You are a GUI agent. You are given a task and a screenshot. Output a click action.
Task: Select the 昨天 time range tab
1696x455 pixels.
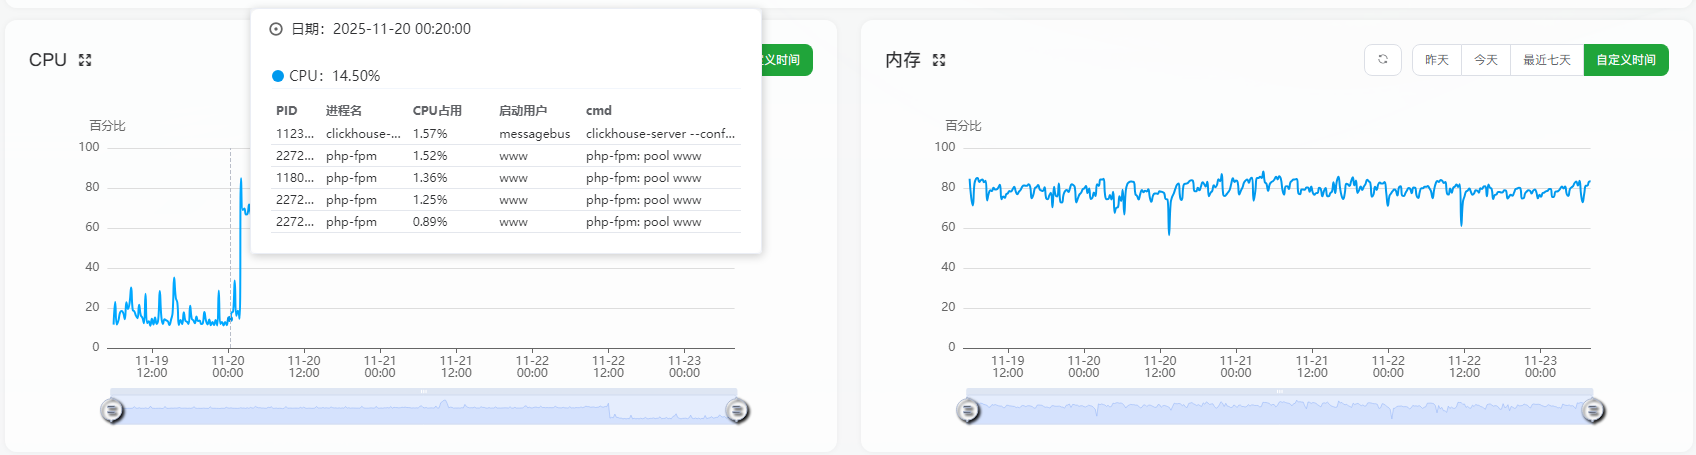pyautogui.click(x=1437, y=60)
